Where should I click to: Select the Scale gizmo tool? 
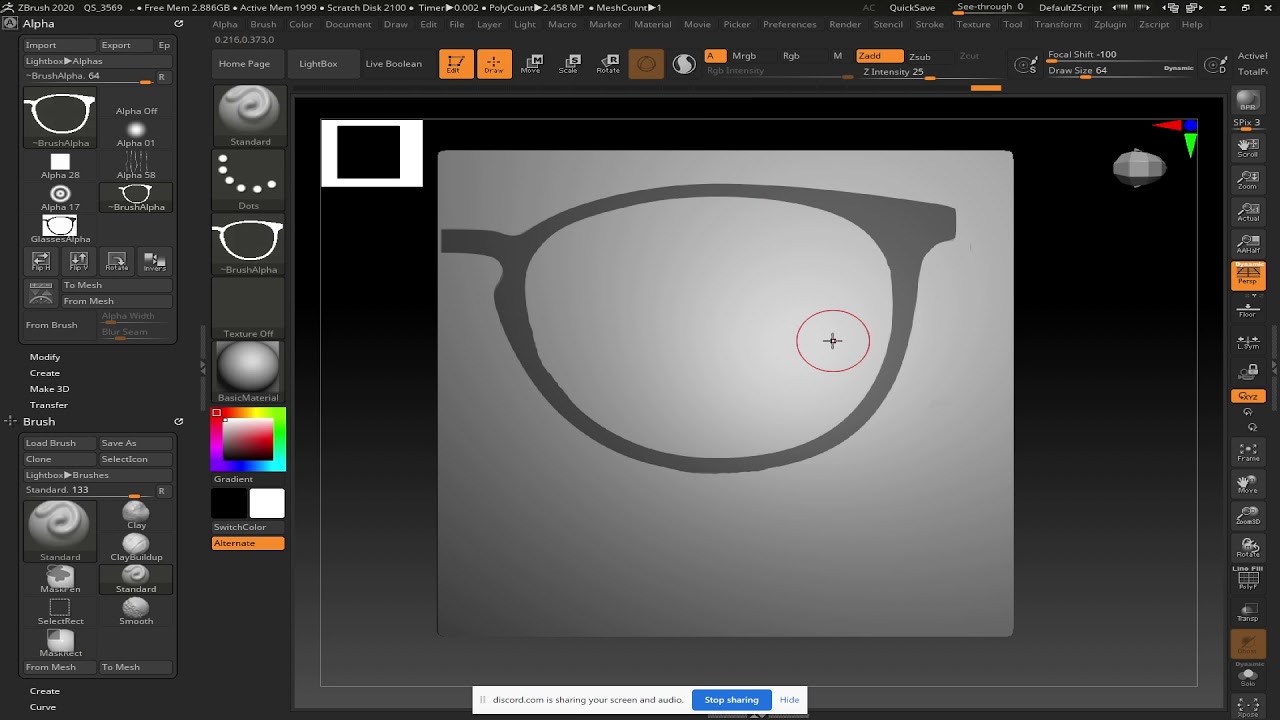[x=569, y=64]
